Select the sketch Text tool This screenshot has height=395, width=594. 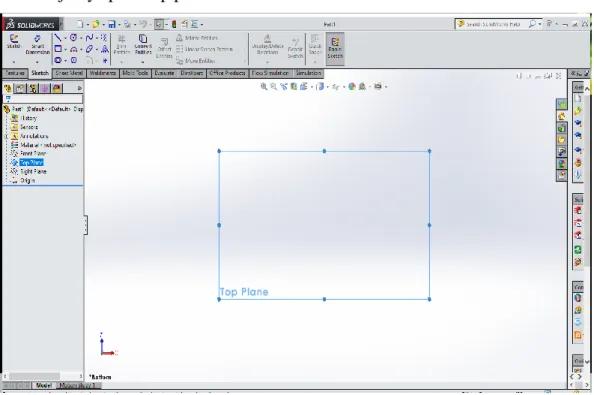point(105,49)
